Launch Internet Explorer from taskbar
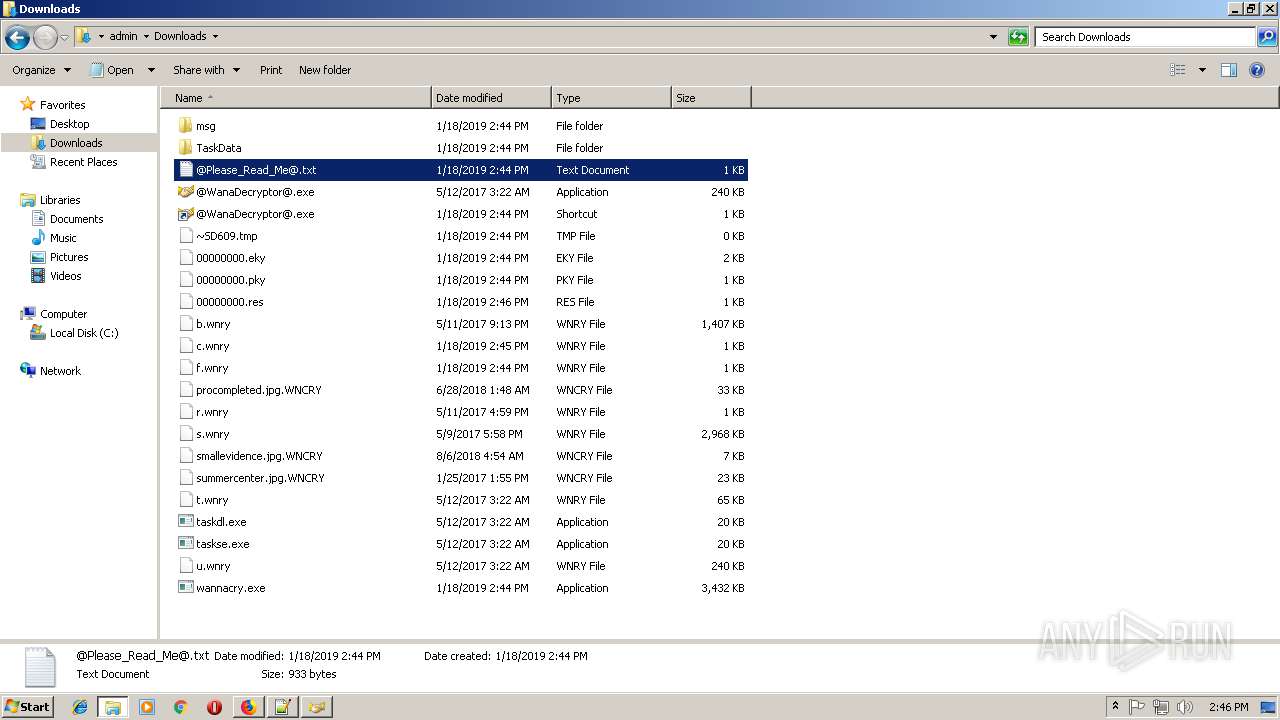 [80, 707]
